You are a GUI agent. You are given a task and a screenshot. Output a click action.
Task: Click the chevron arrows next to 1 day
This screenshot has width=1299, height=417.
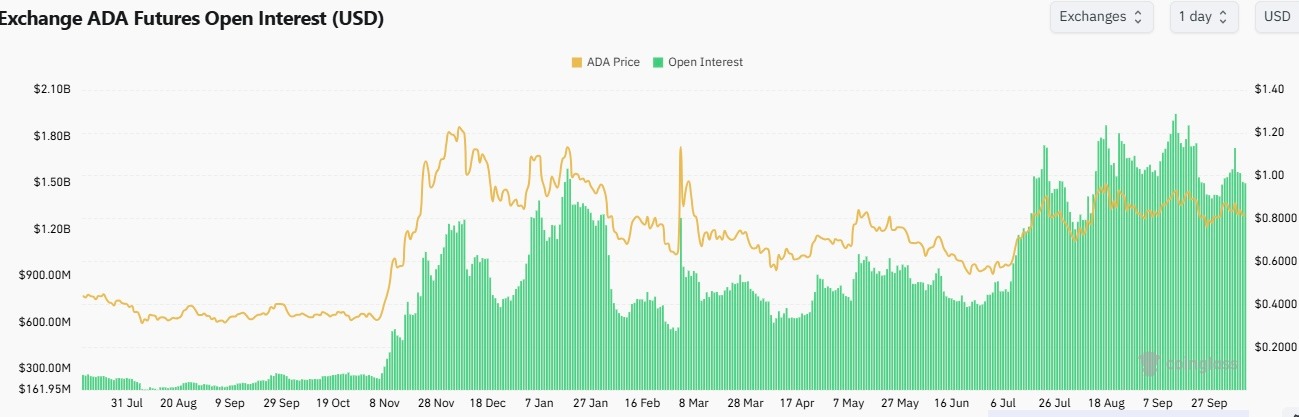tap(1226, 17)
